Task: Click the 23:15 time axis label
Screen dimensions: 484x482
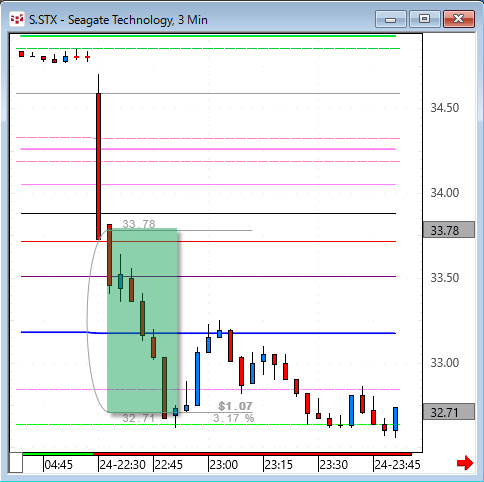Action: coord(279,464)
